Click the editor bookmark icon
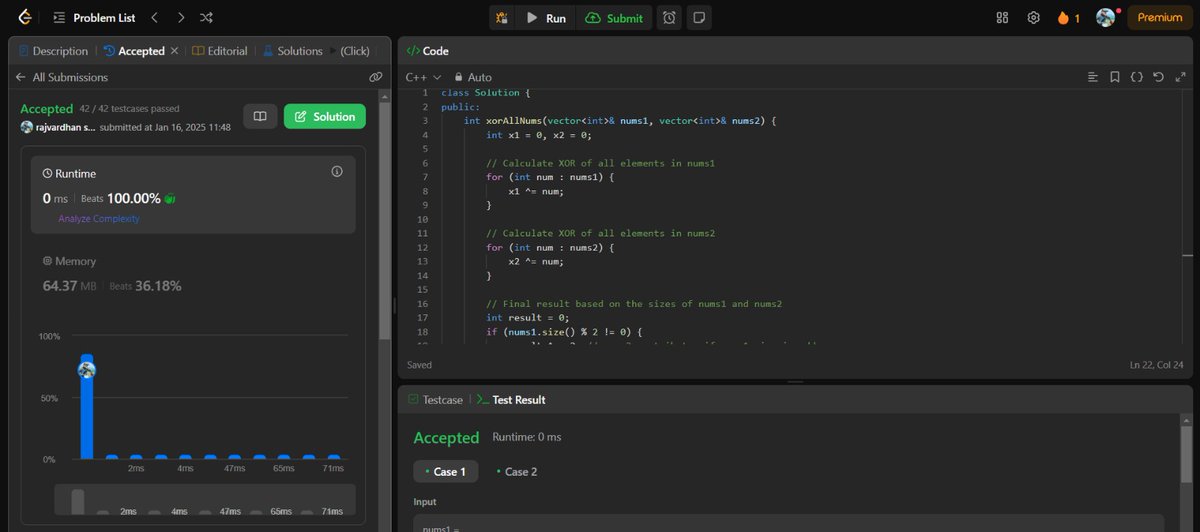This screenshot has height=532, width=1200. click(x=1115, y=77)
